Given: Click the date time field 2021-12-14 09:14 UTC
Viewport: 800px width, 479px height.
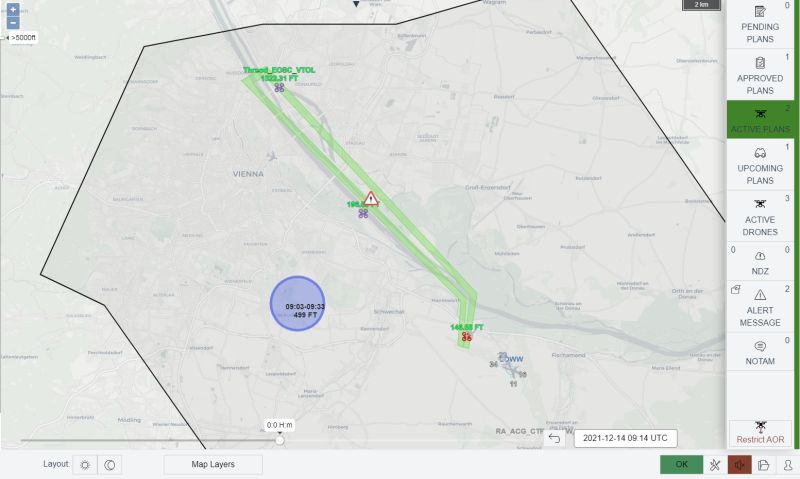Looking at the screenshot, I should 625,438.
